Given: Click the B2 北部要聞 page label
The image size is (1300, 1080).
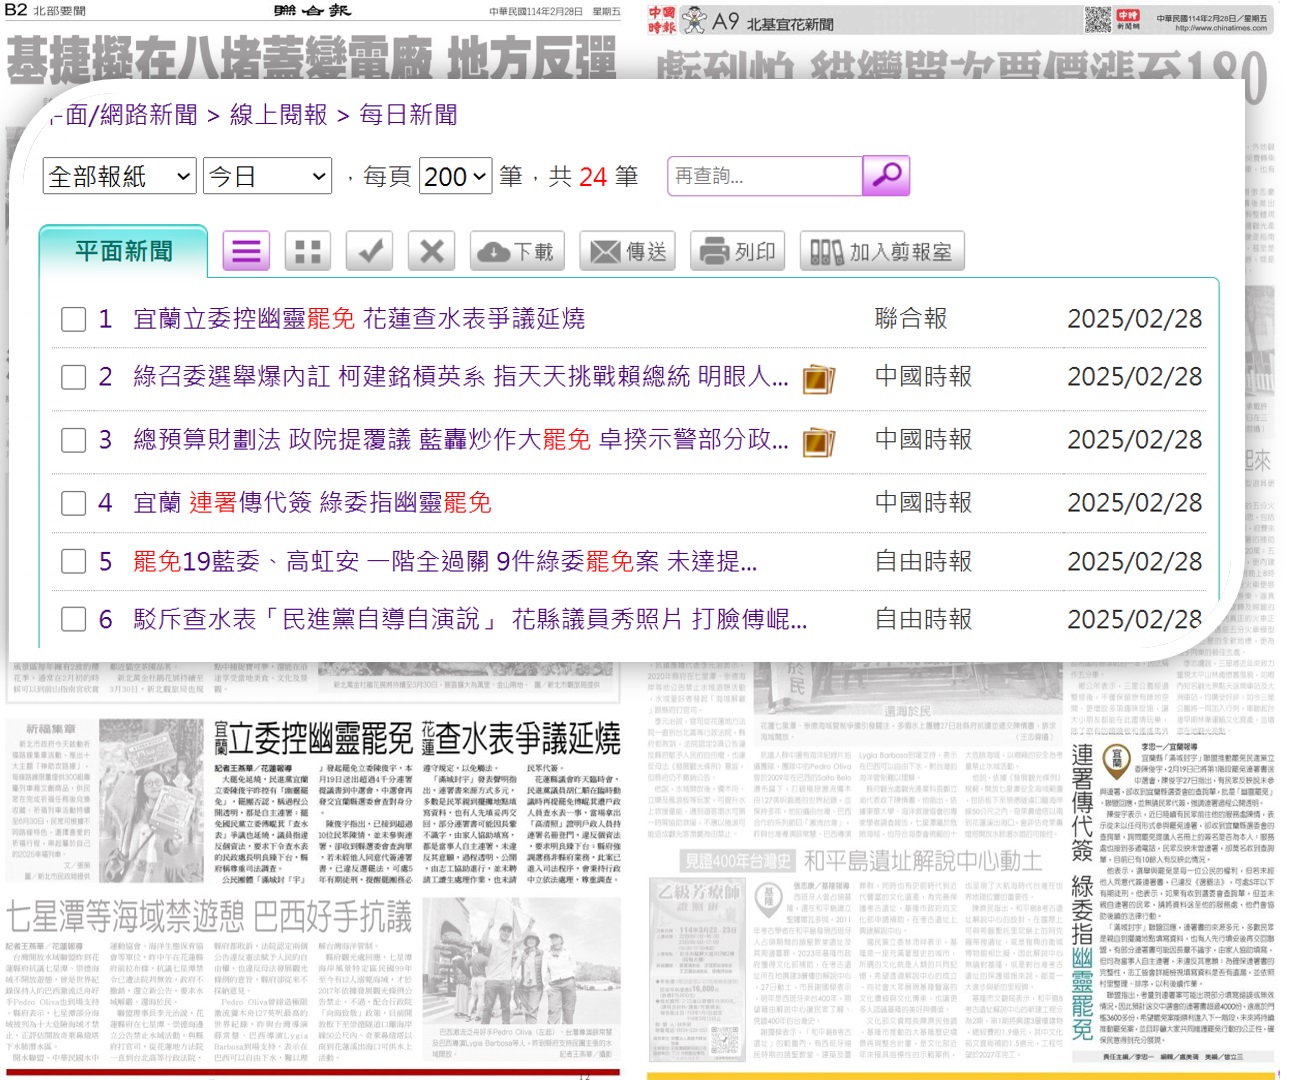Looking at the screenshot, I should coord(45,10).
